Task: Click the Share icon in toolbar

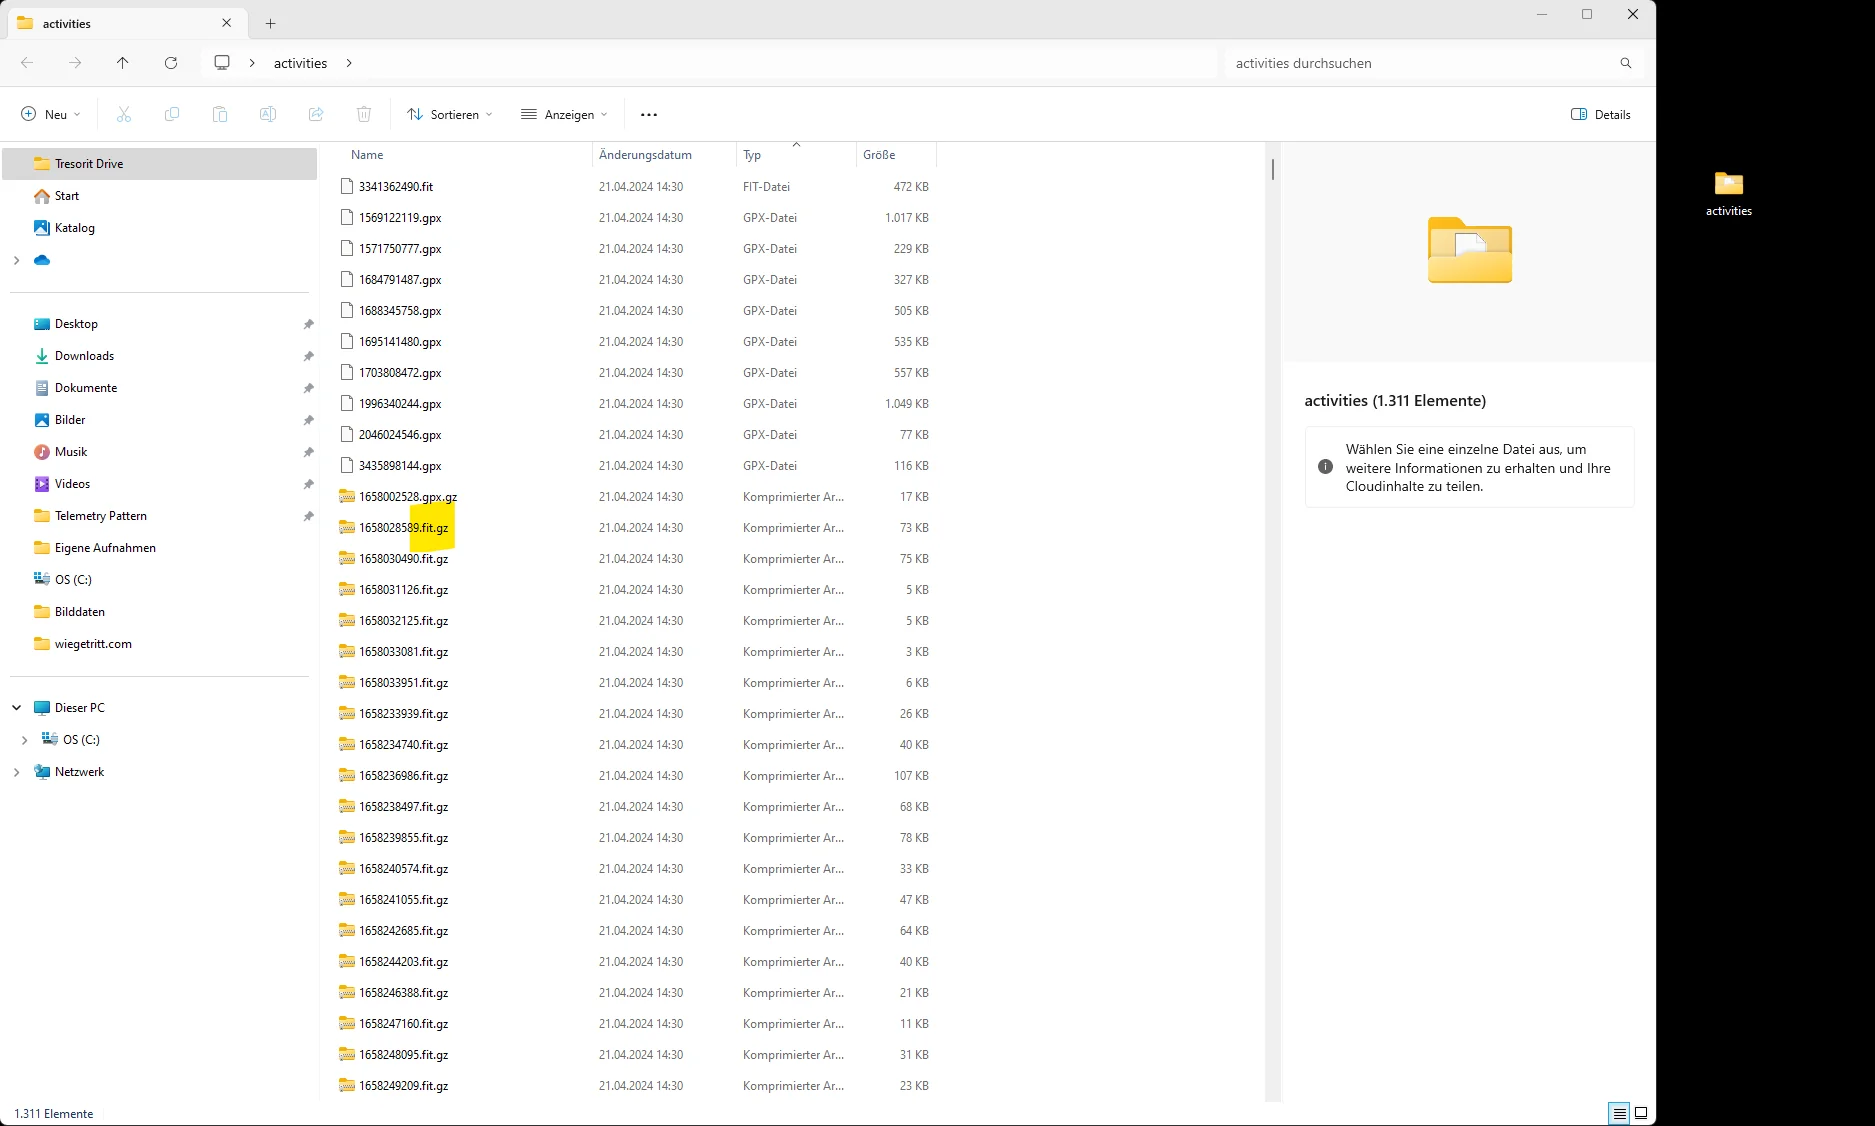Action: pyautogui.click(x=316, y=115)
